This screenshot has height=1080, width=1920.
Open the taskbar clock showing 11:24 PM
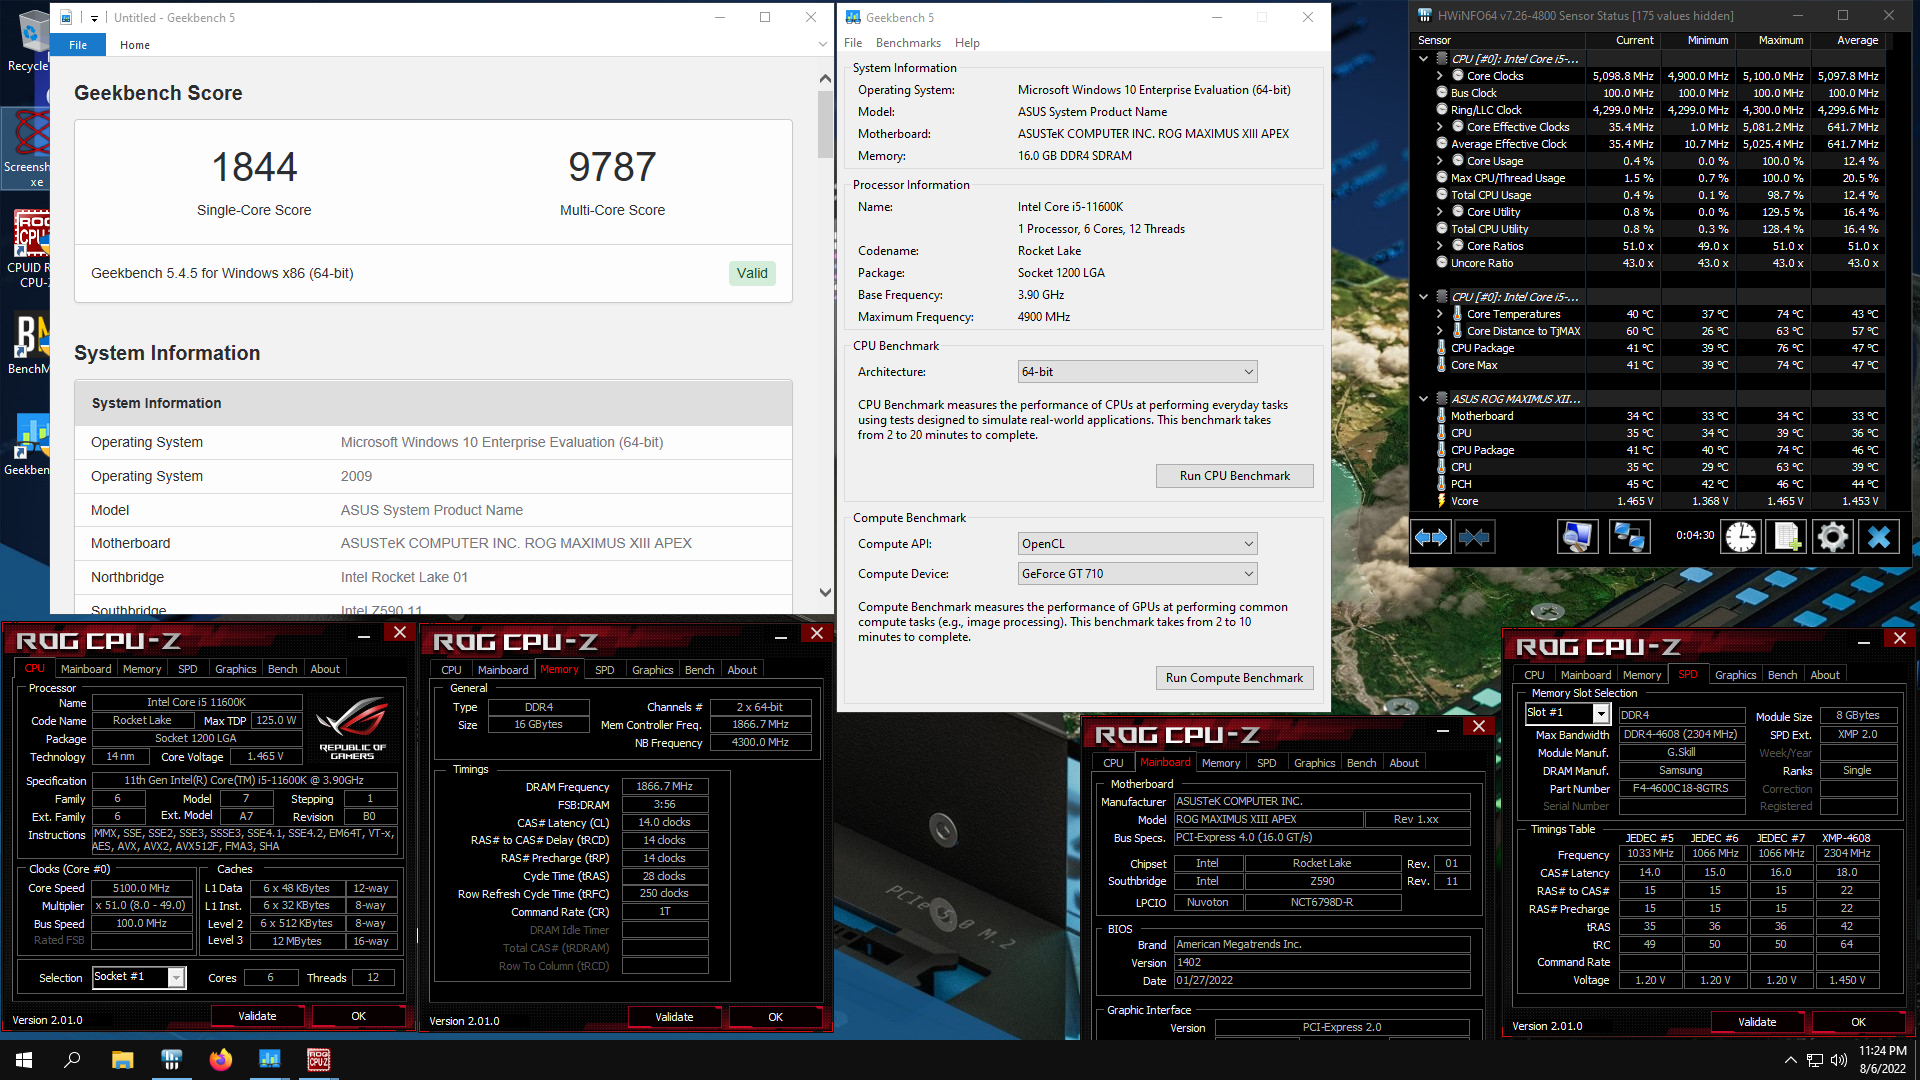(1882, 1060)
